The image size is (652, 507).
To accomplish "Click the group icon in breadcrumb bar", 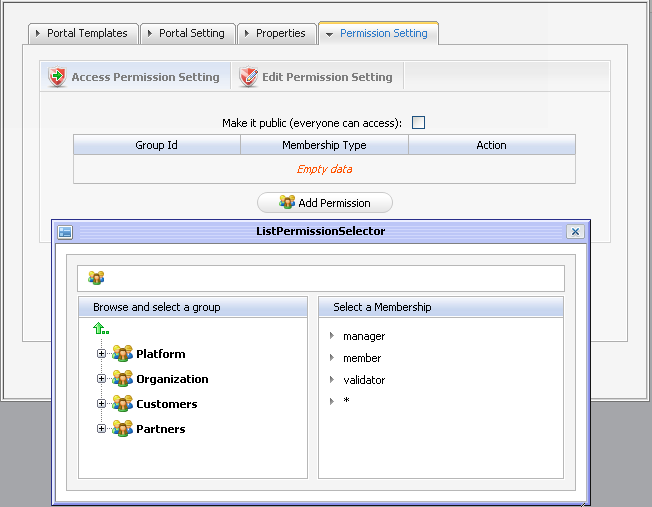I will point(96,278).
